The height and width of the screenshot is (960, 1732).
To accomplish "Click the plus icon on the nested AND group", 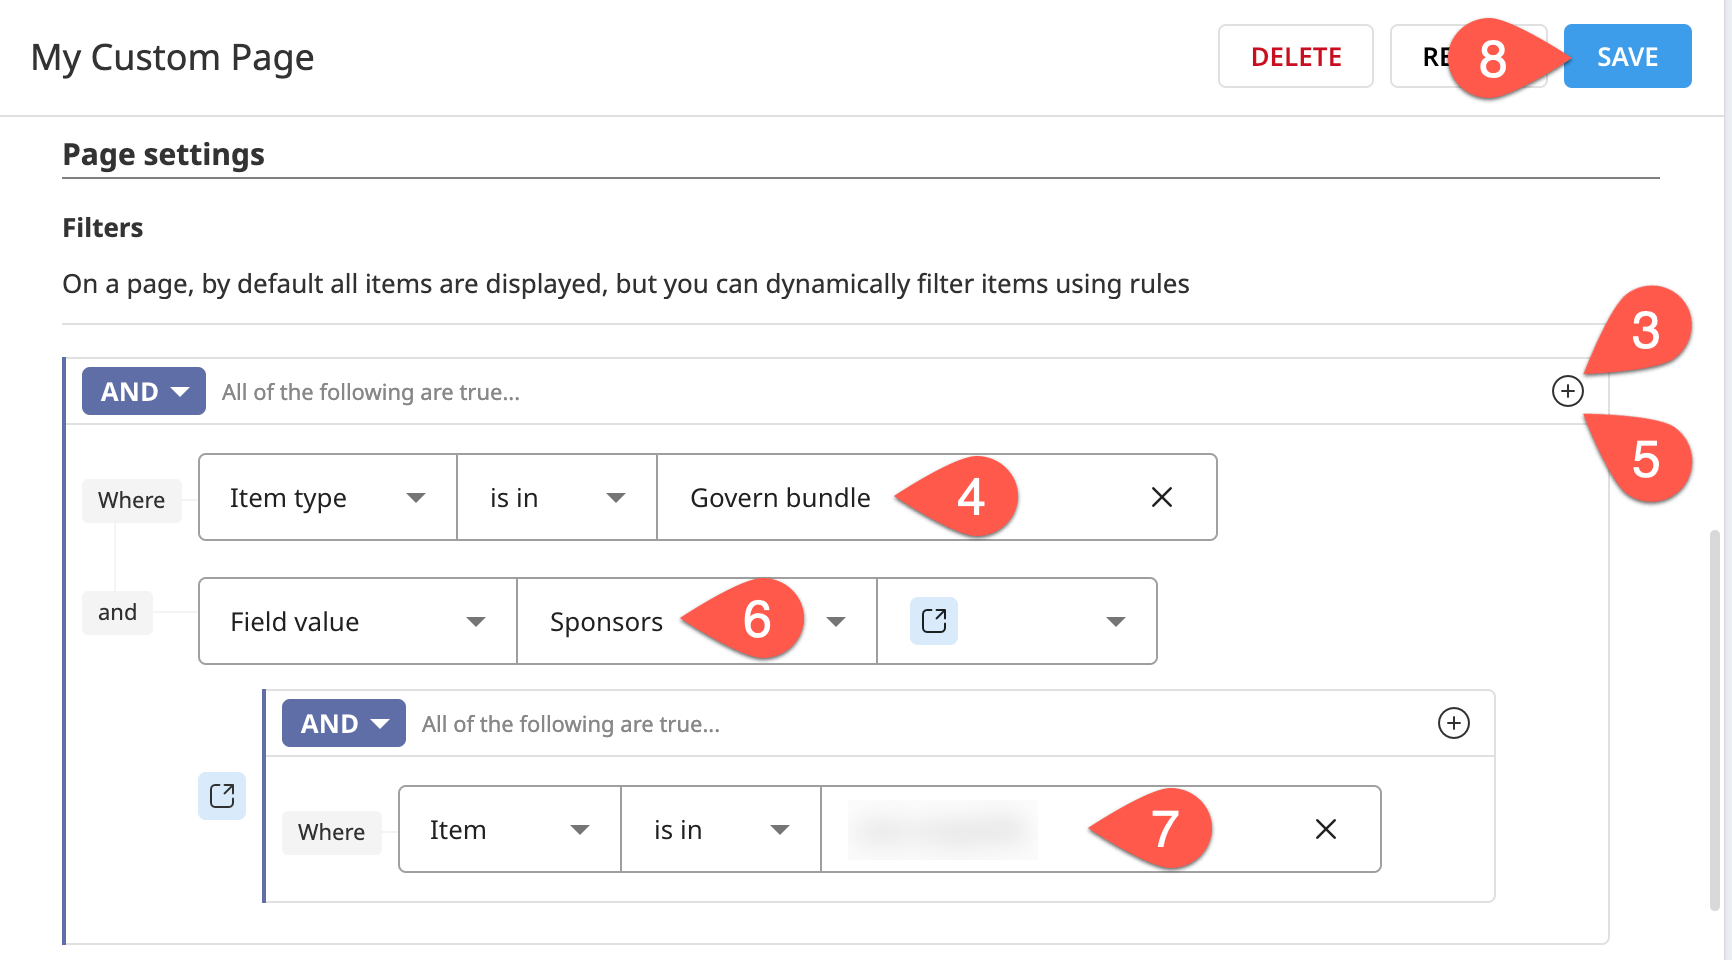I will [1453, 723].
